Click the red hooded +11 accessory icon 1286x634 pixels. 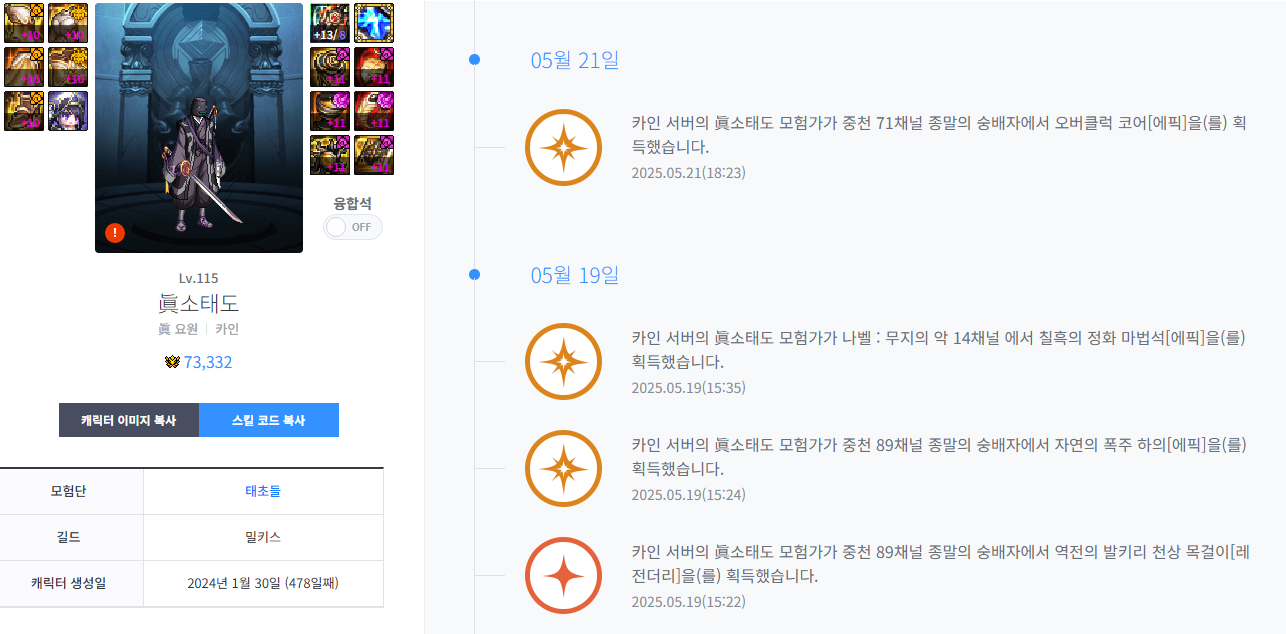[374, 67]
